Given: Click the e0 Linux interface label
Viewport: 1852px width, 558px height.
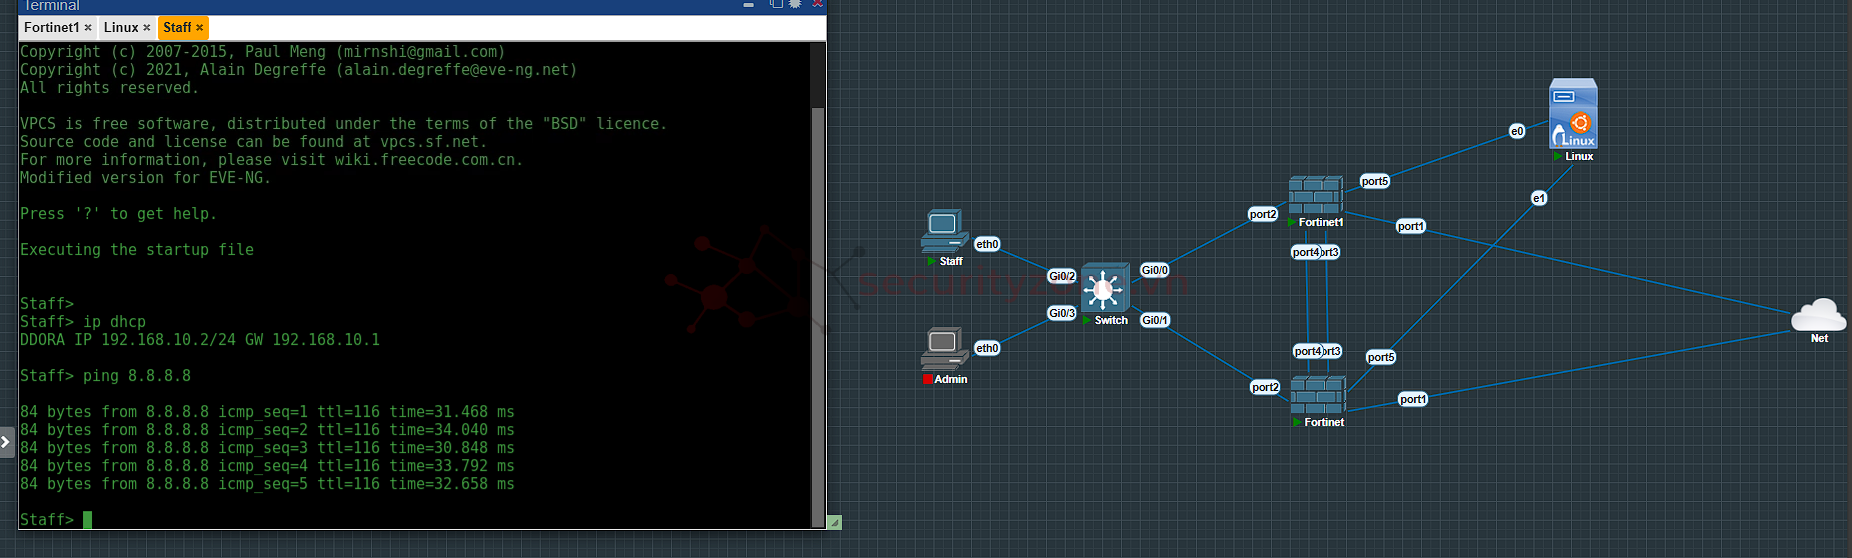Looking at the screenshot, I should pyautogui.click(x=1517, y=131).
